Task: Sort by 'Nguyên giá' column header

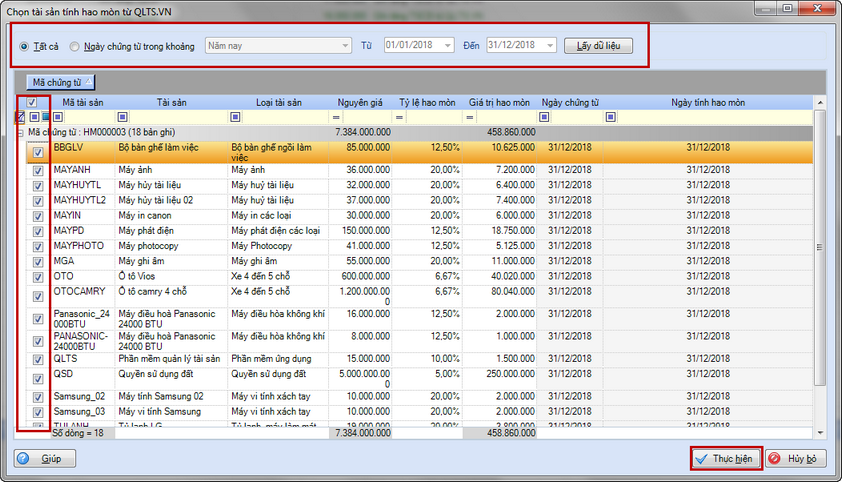Action: 360,102
